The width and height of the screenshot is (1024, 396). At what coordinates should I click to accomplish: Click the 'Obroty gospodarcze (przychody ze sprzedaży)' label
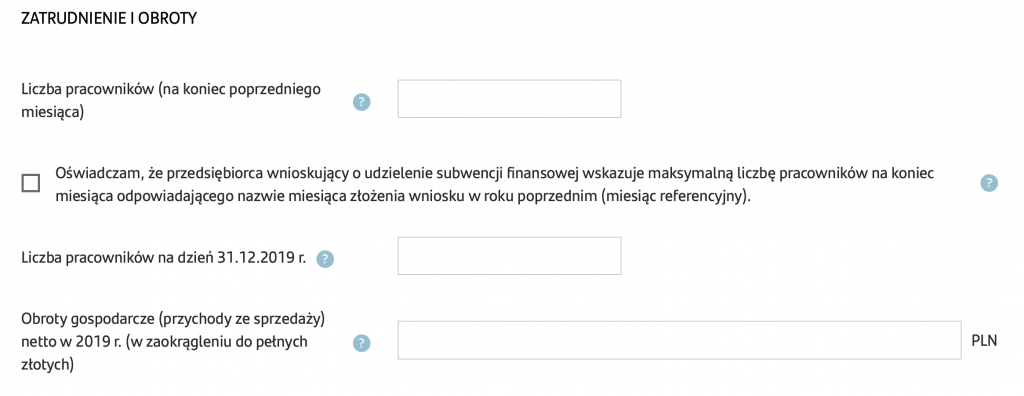click(x=173, y=320)
